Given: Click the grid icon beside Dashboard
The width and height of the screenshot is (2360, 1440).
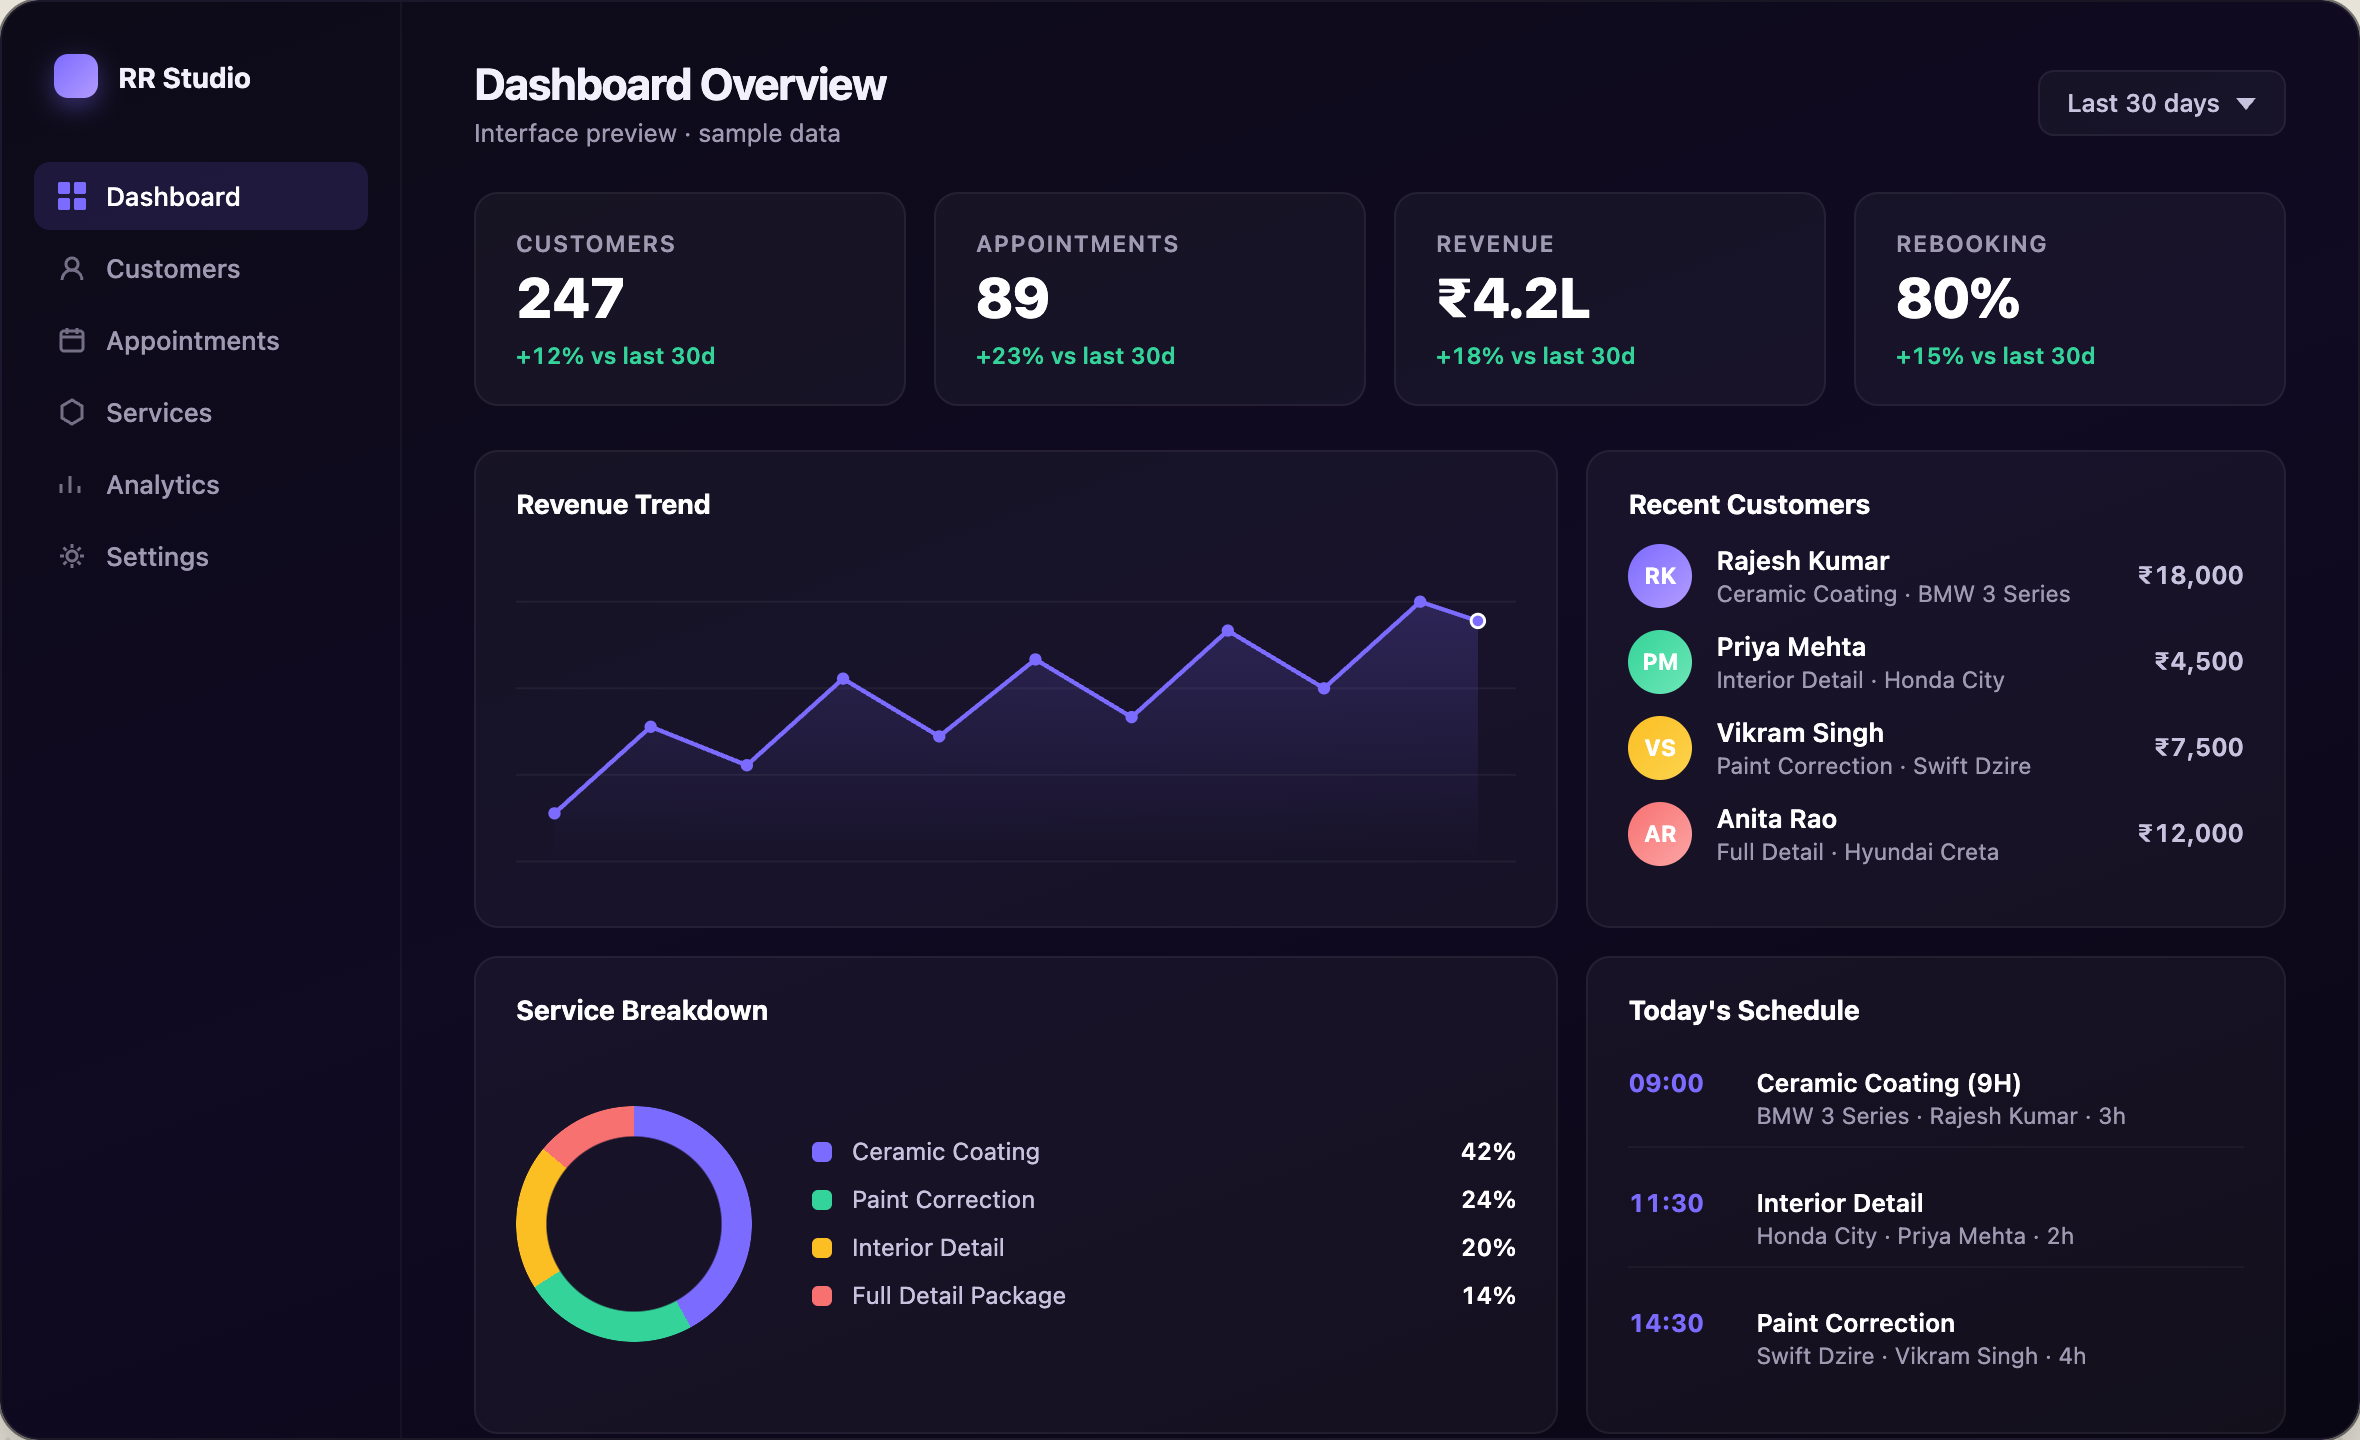Looking at the screenshot, I should click(x=72, y=196).
